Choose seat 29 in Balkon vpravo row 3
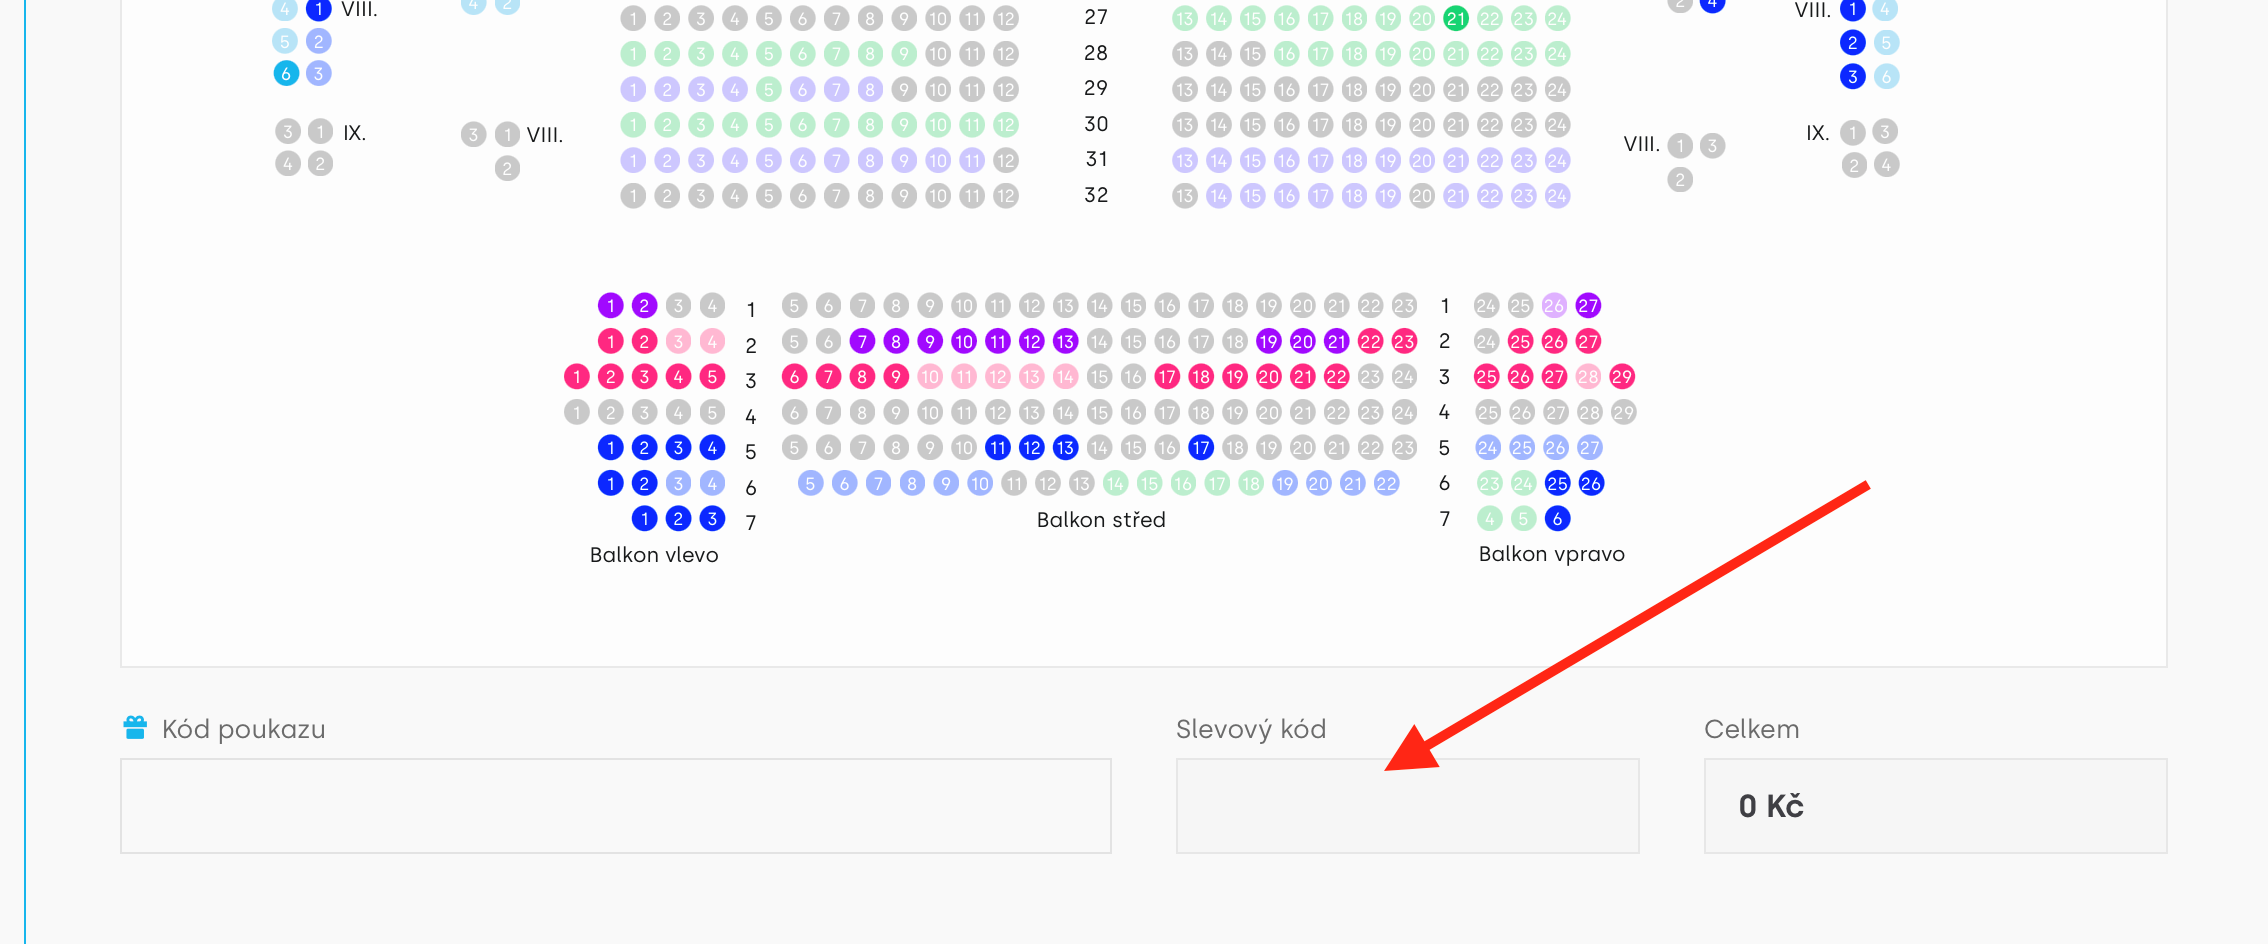The height and width of the screenshot is (944, 2268). (x=1622, y=377)
